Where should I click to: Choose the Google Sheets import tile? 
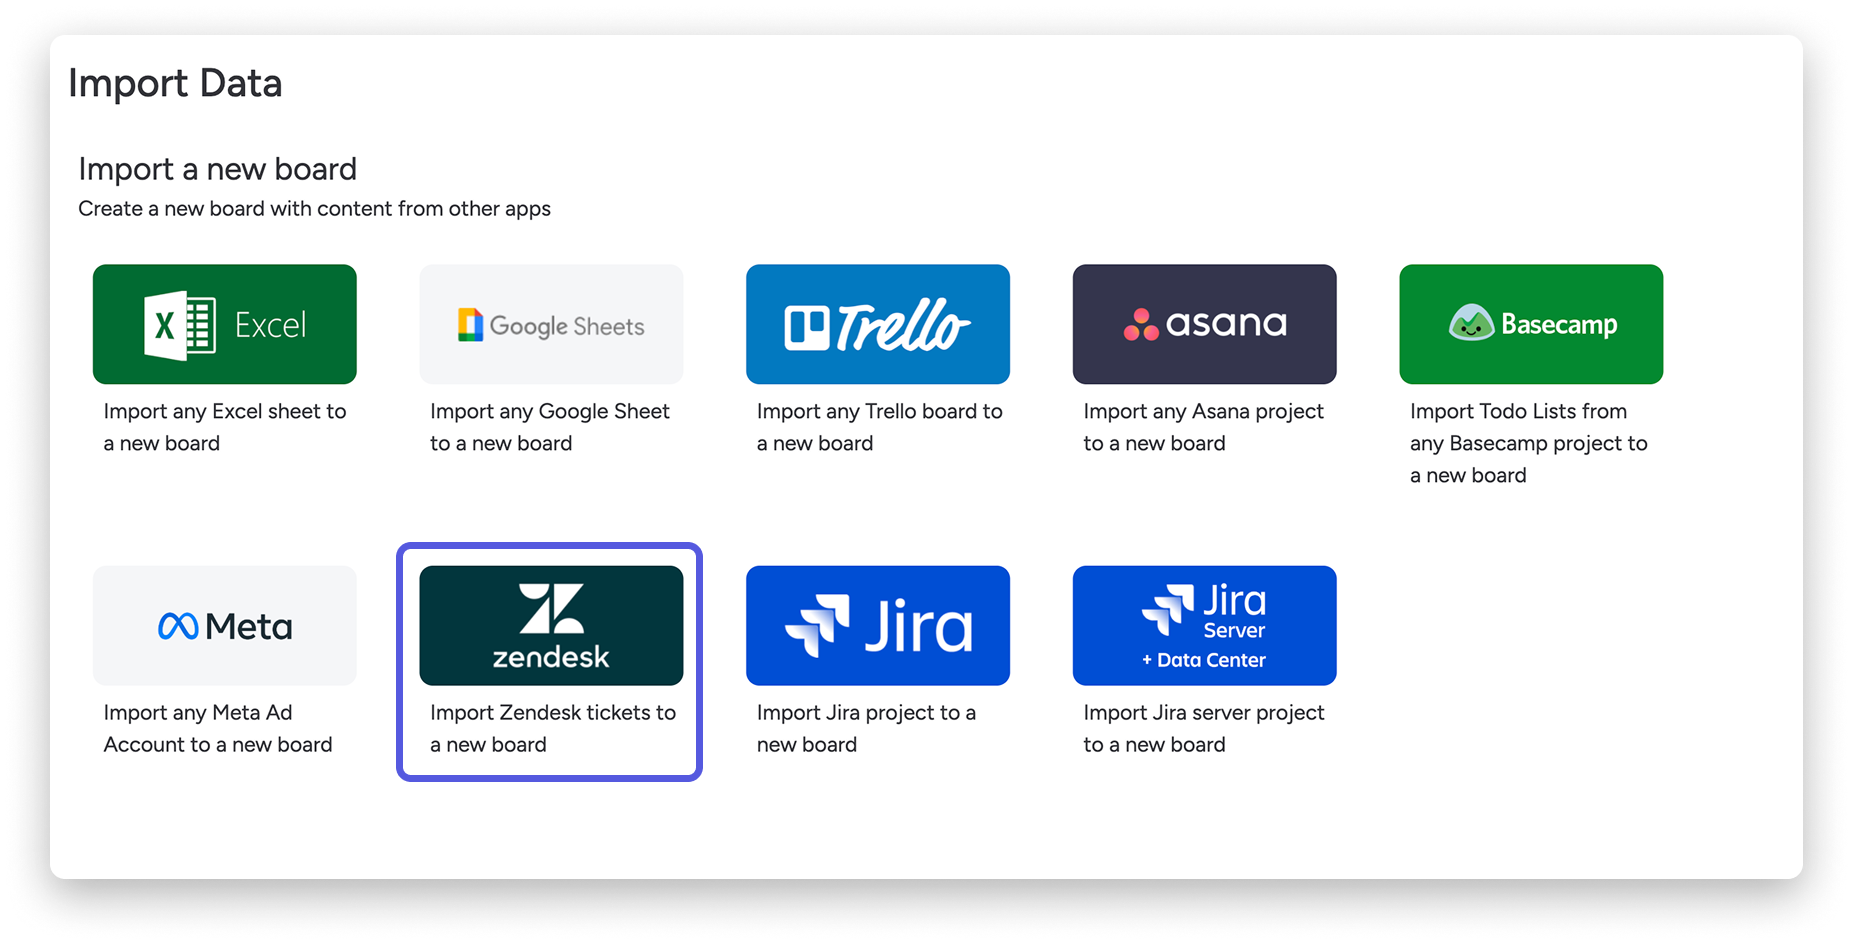point(551,324)
